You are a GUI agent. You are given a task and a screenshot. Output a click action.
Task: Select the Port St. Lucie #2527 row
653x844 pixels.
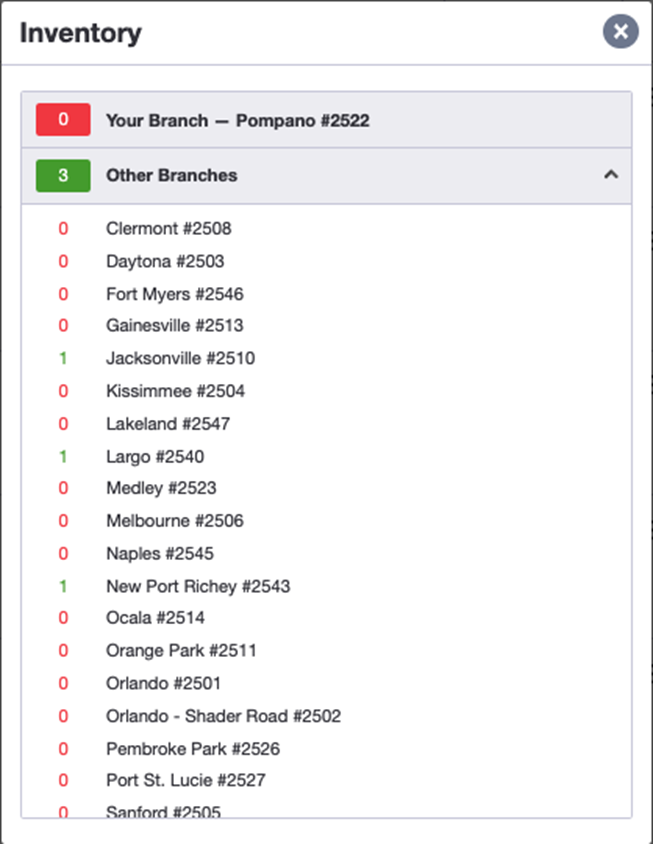[180, 780]
